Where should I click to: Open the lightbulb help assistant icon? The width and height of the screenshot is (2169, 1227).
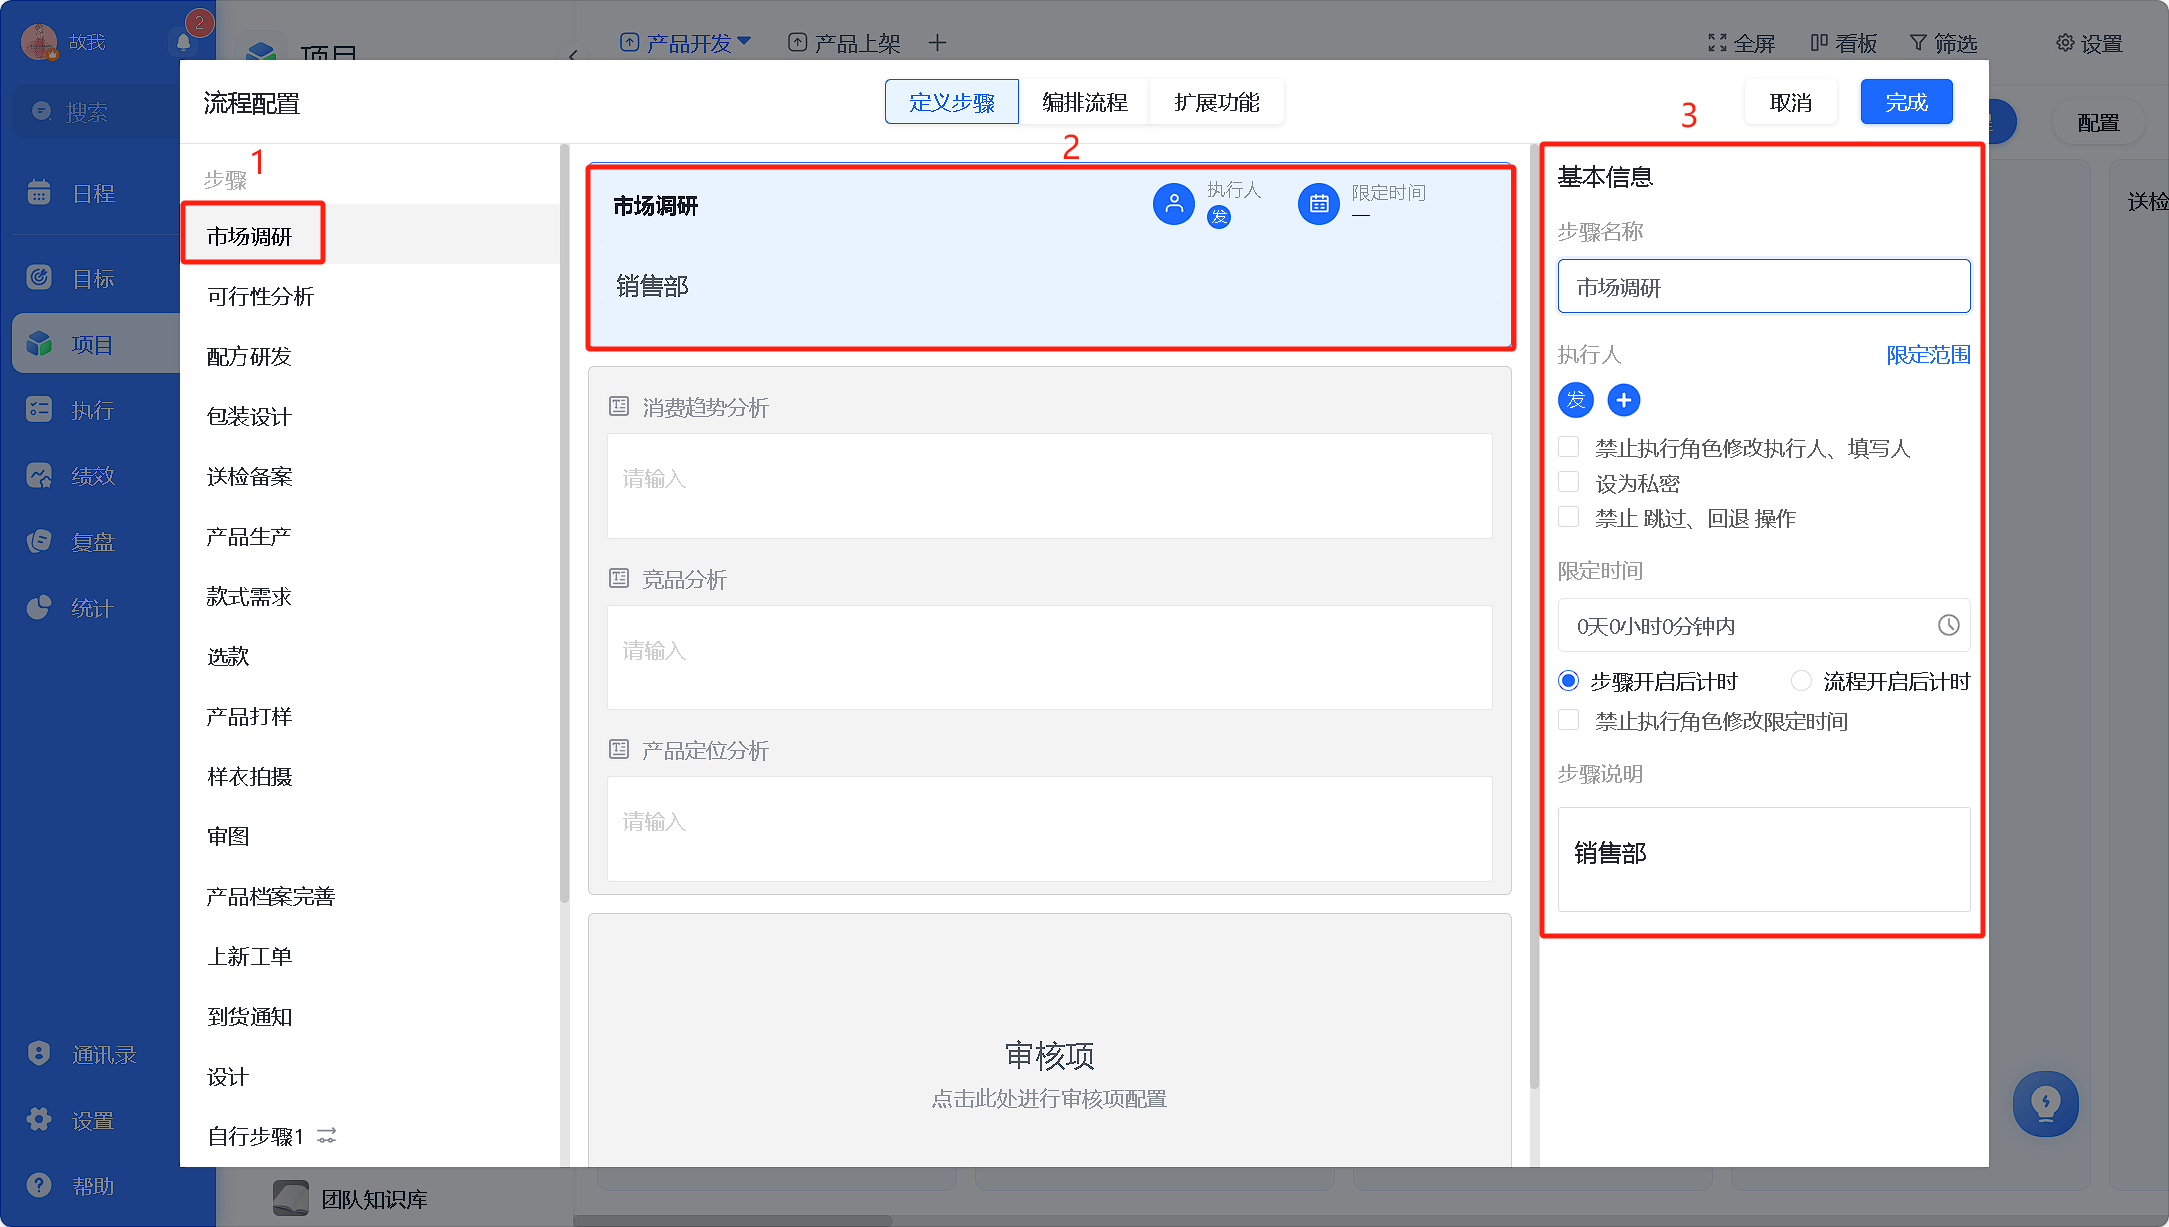[2045, 1104]
